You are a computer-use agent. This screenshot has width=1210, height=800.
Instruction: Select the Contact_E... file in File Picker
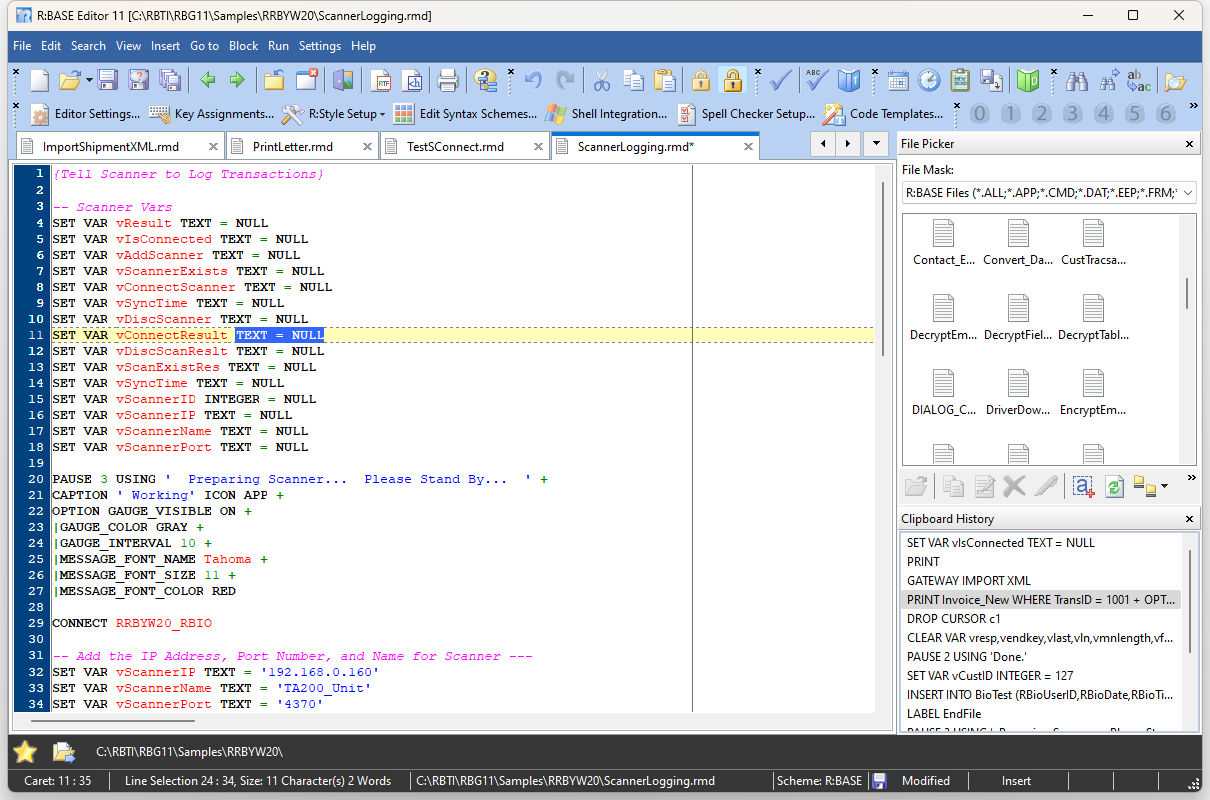click(943, 243)
